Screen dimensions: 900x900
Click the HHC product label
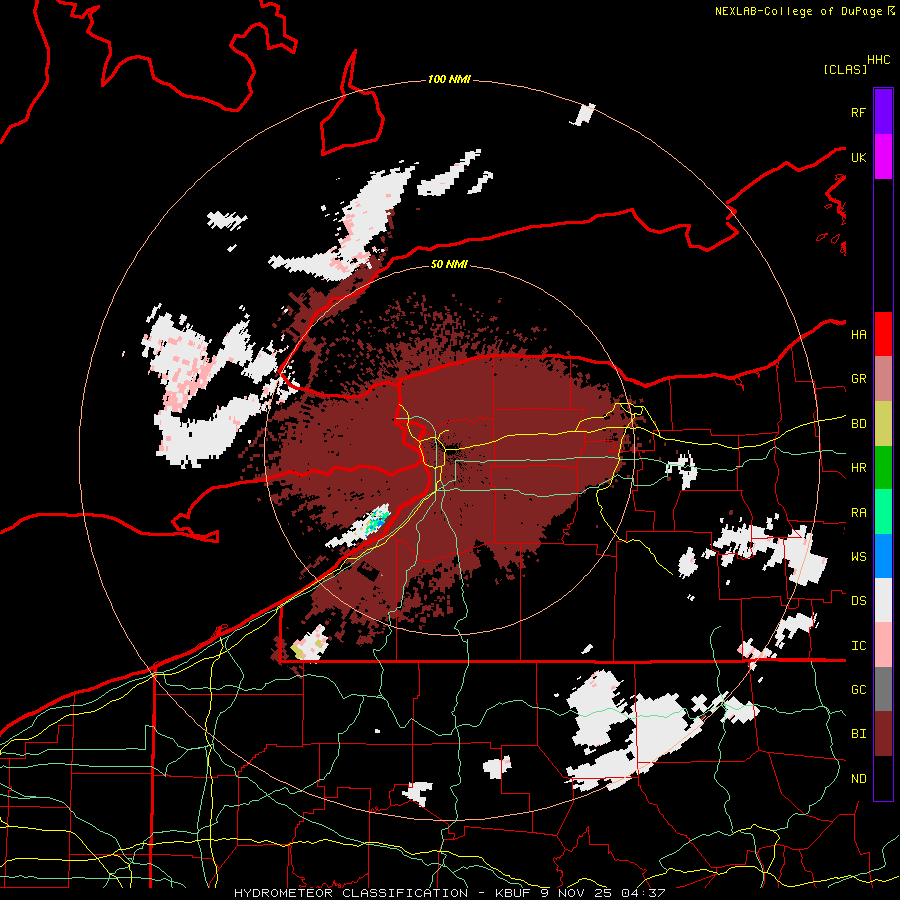coord(878,60)
